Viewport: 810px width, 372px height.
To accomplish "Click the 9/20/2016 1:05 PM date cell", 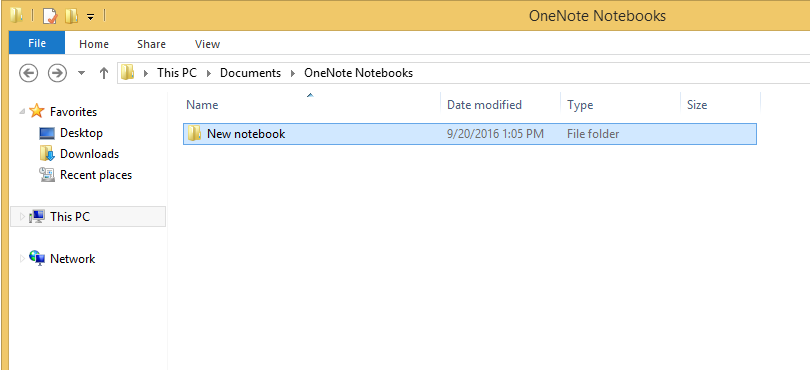I will pyautogui.click(x=495, y=134).
